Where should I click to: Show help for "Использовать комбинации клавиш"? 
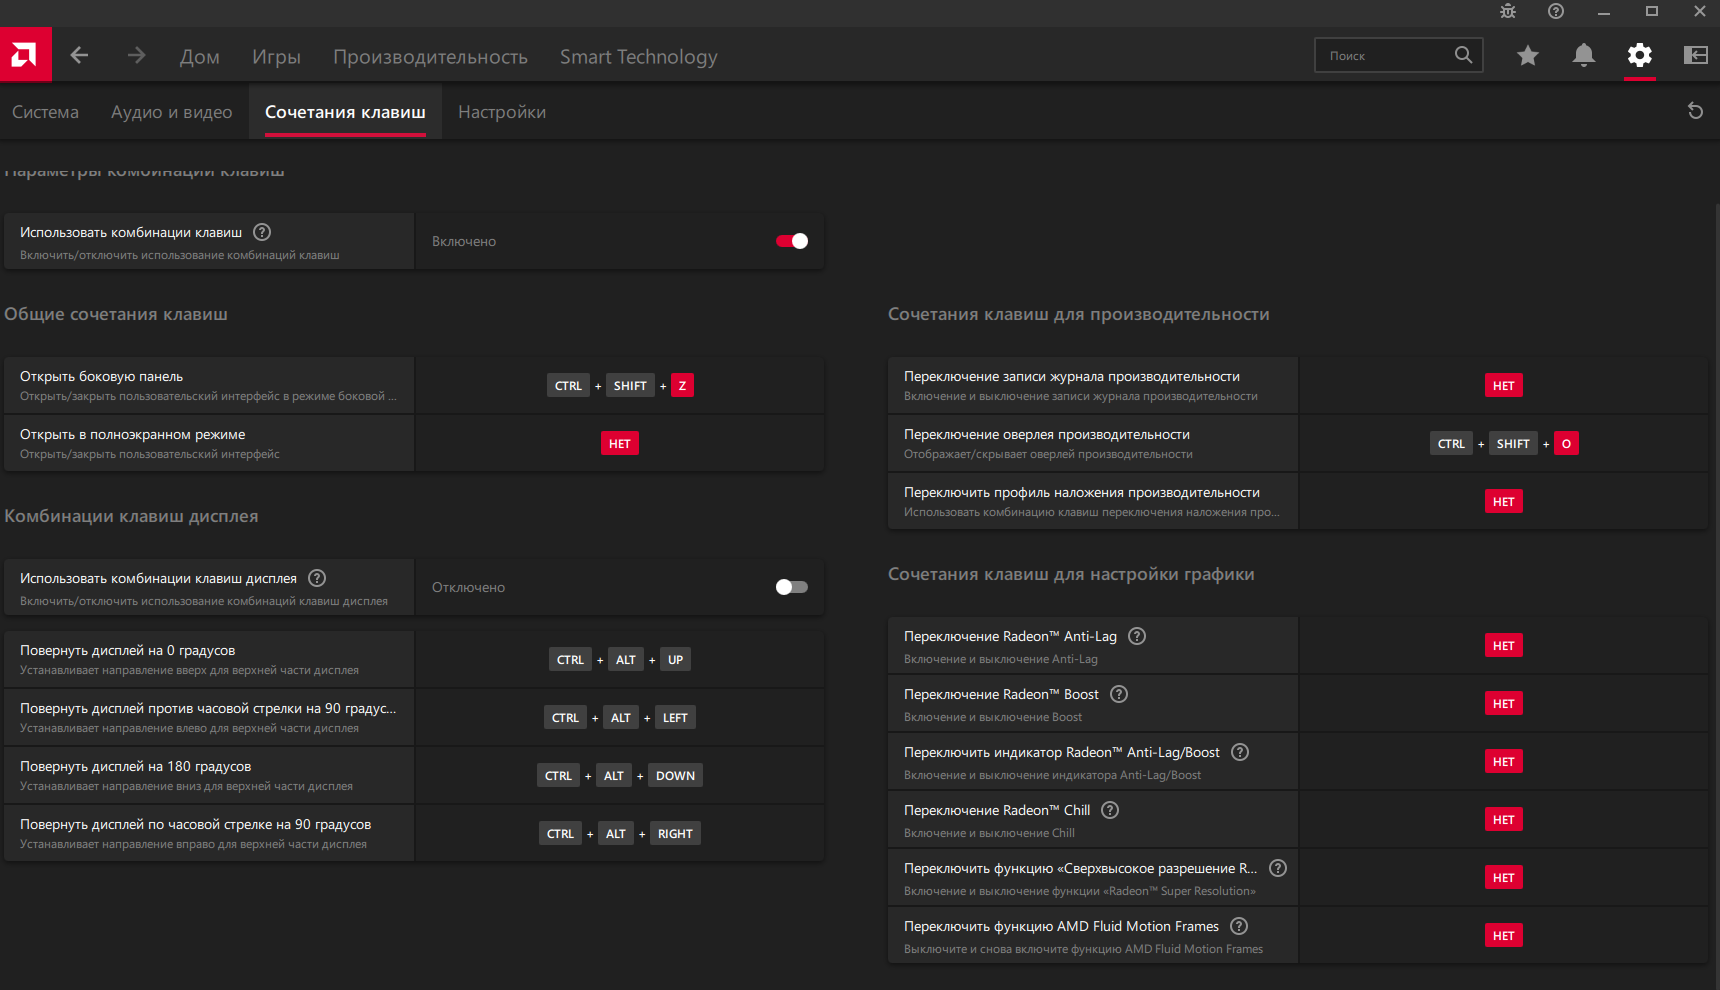tap(262, 232)
